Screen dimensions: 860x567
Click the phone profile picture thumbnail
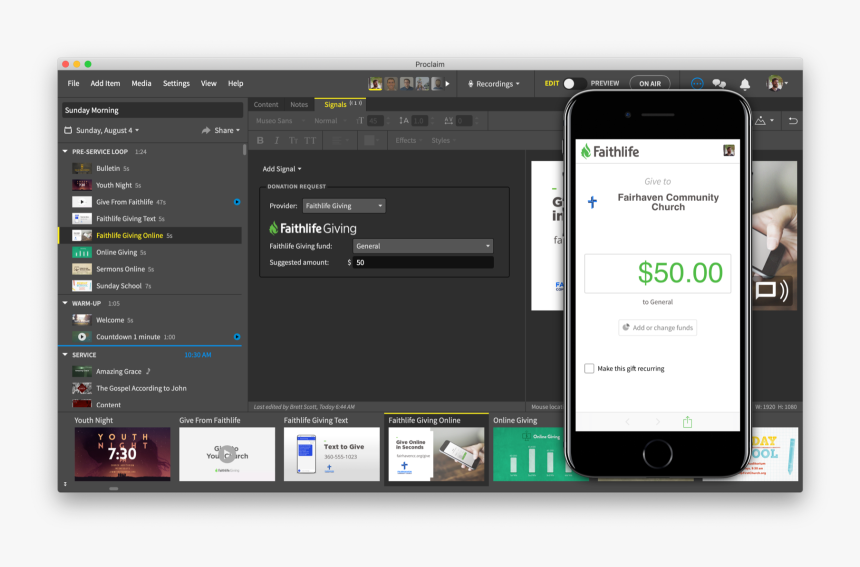pyautogui.click(x=728, y=150)
